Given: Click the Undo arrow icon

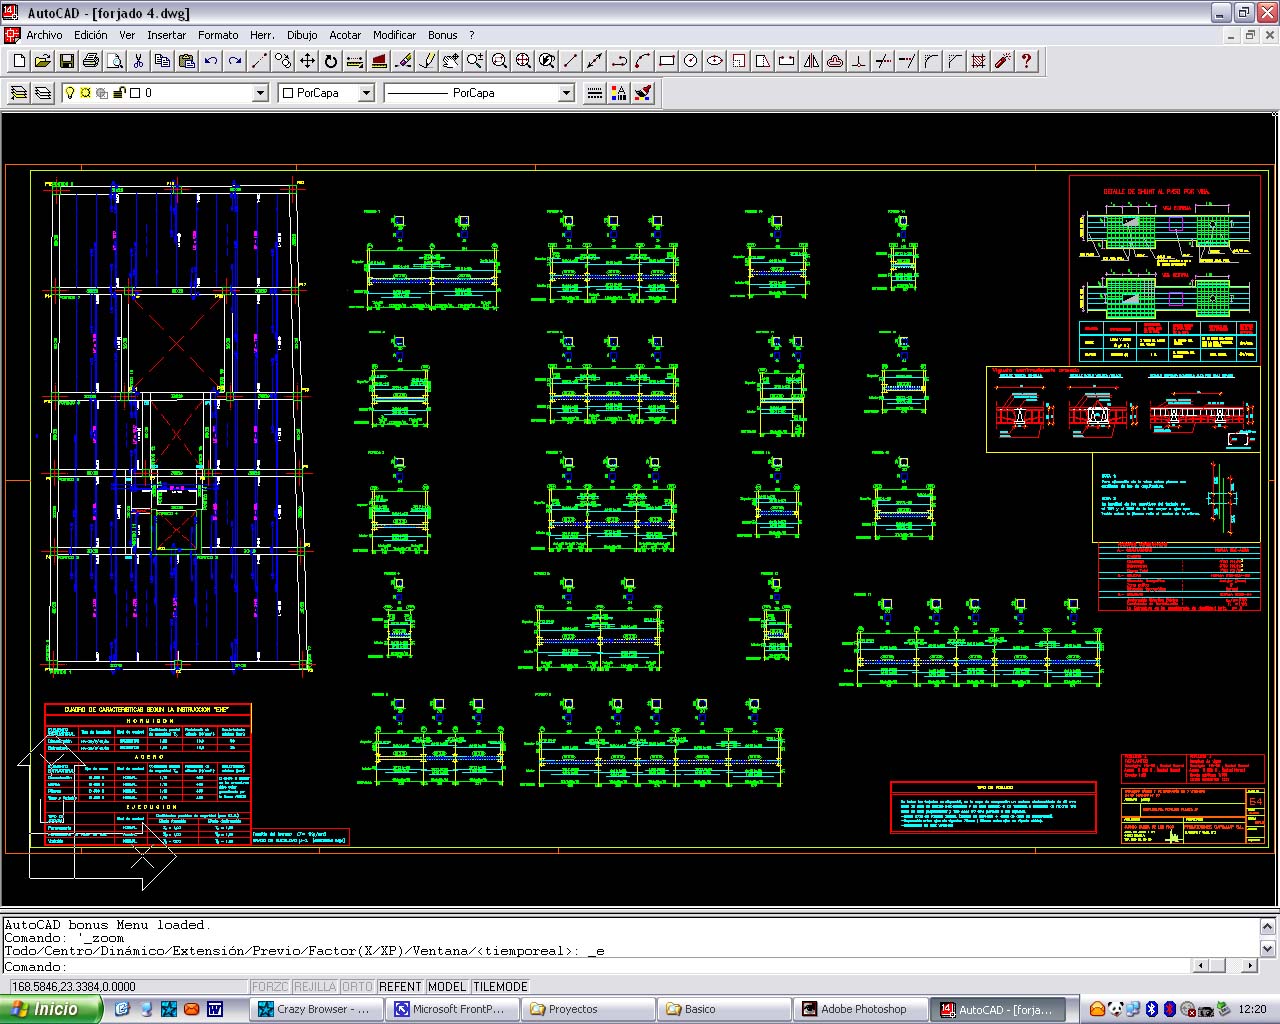Looking at the screenshot, I should [211, 61].
